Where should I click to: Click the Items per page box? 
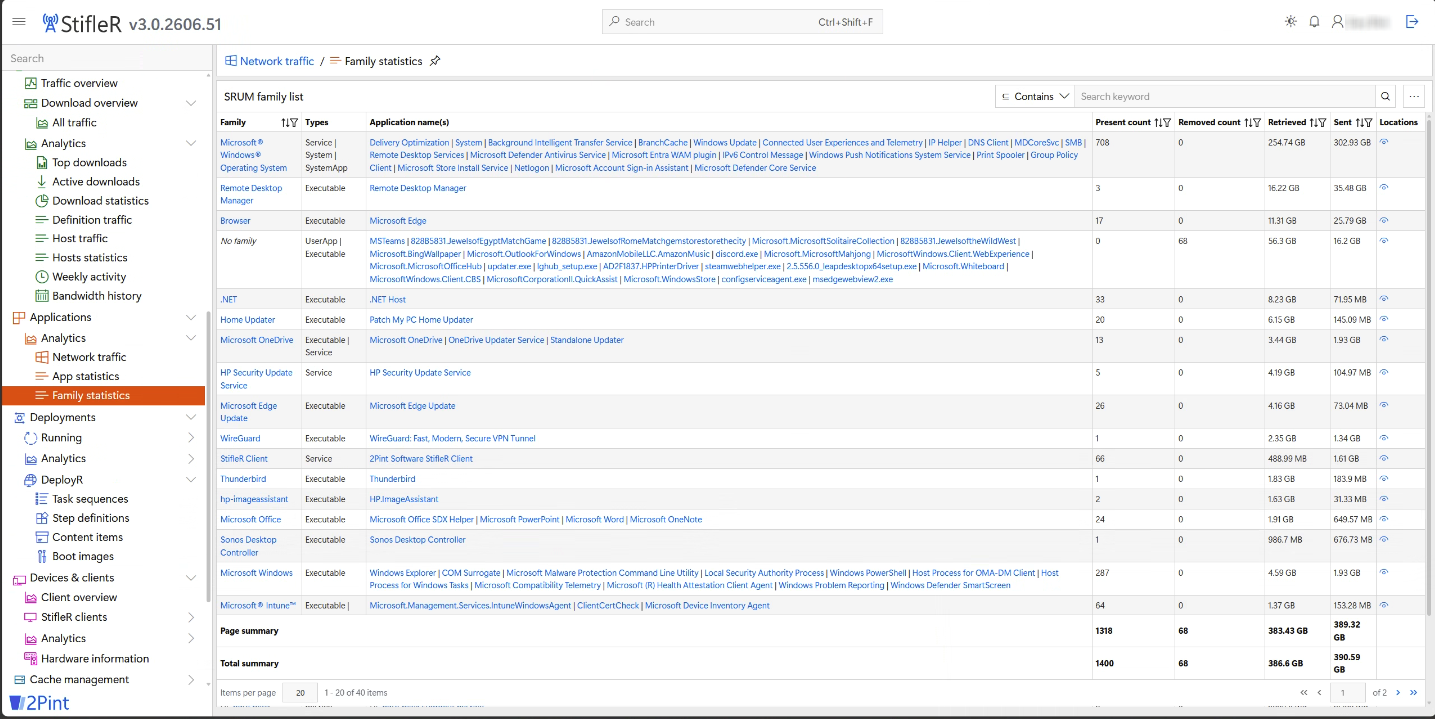tap(299, 692)
